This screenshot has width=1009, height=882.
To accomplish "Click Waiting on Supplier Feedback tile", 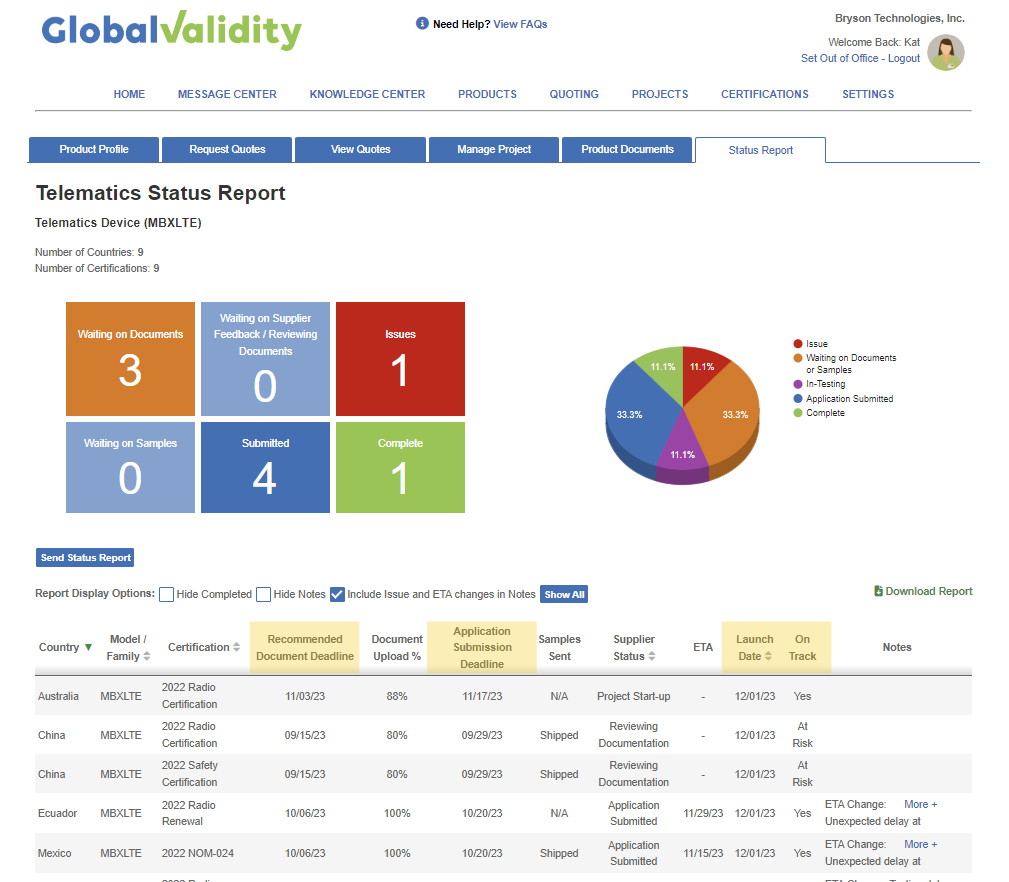I will (265, 359).
